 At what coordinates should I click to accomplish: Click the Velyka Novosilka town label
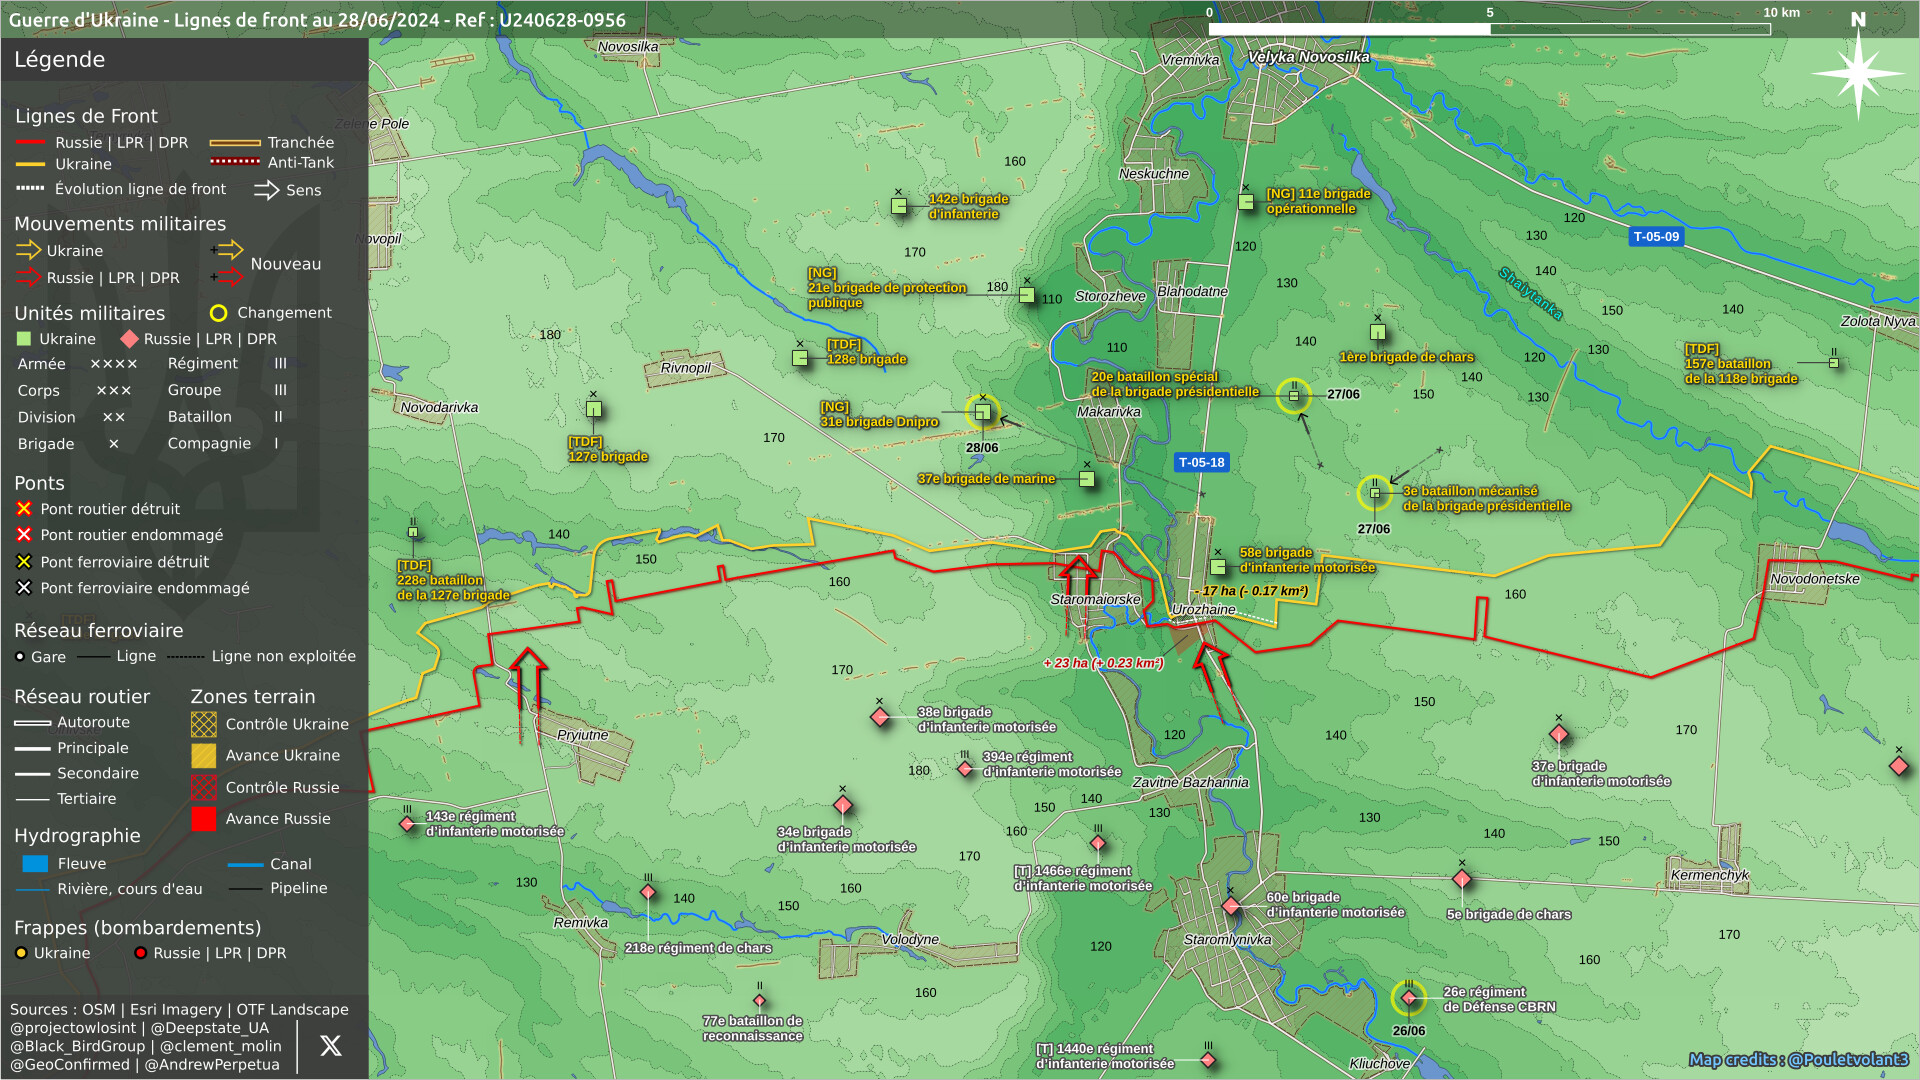(1308, 57)
